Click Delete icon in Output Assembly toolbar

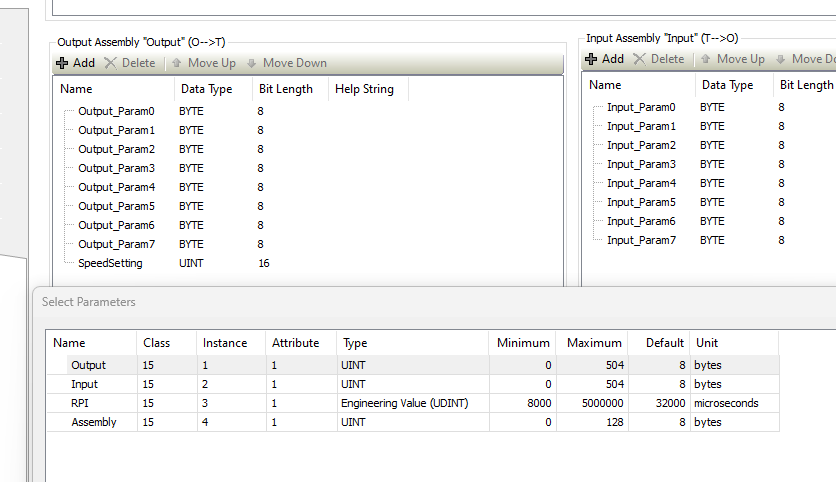[111, 63]
